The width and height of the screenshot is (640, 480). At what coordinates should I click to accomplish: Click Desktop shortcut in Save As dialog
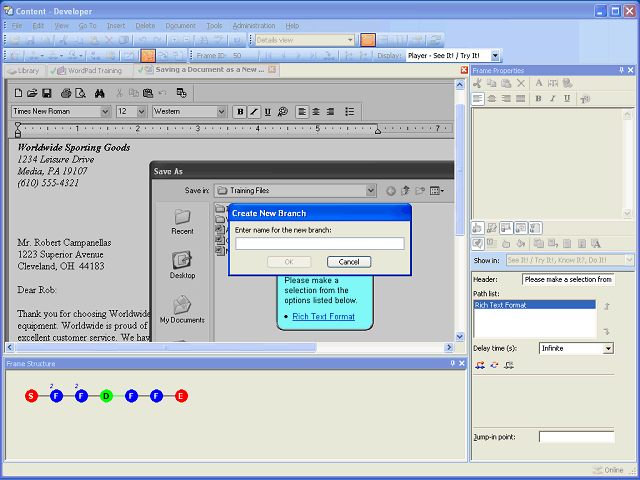coord(182,264)
